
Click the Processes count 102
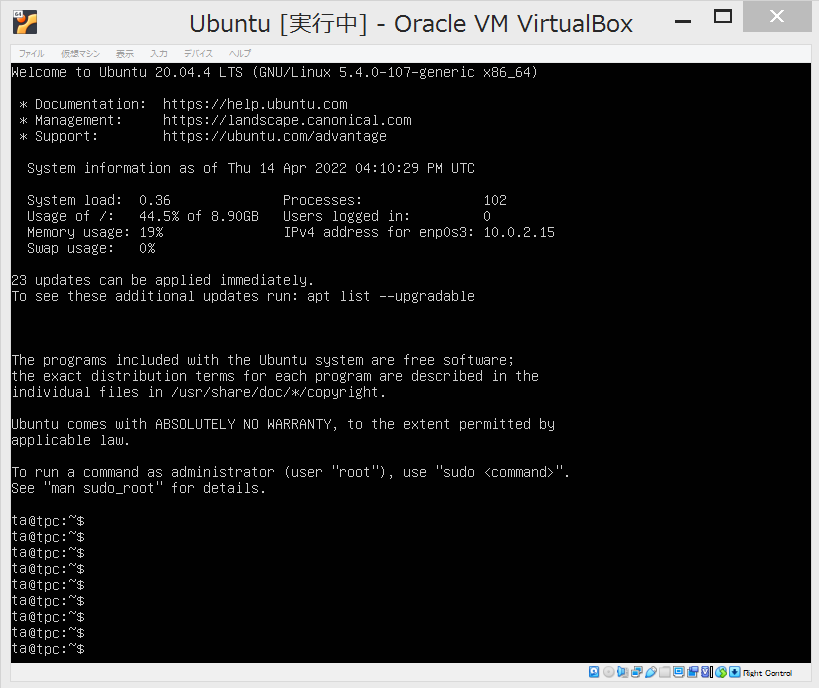coord(495,200)
